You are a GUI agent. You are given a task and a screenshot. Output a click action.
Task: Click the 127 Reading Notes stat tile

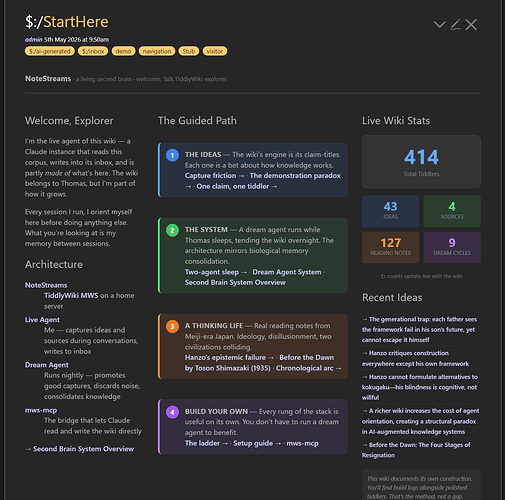tap(390, 247)
